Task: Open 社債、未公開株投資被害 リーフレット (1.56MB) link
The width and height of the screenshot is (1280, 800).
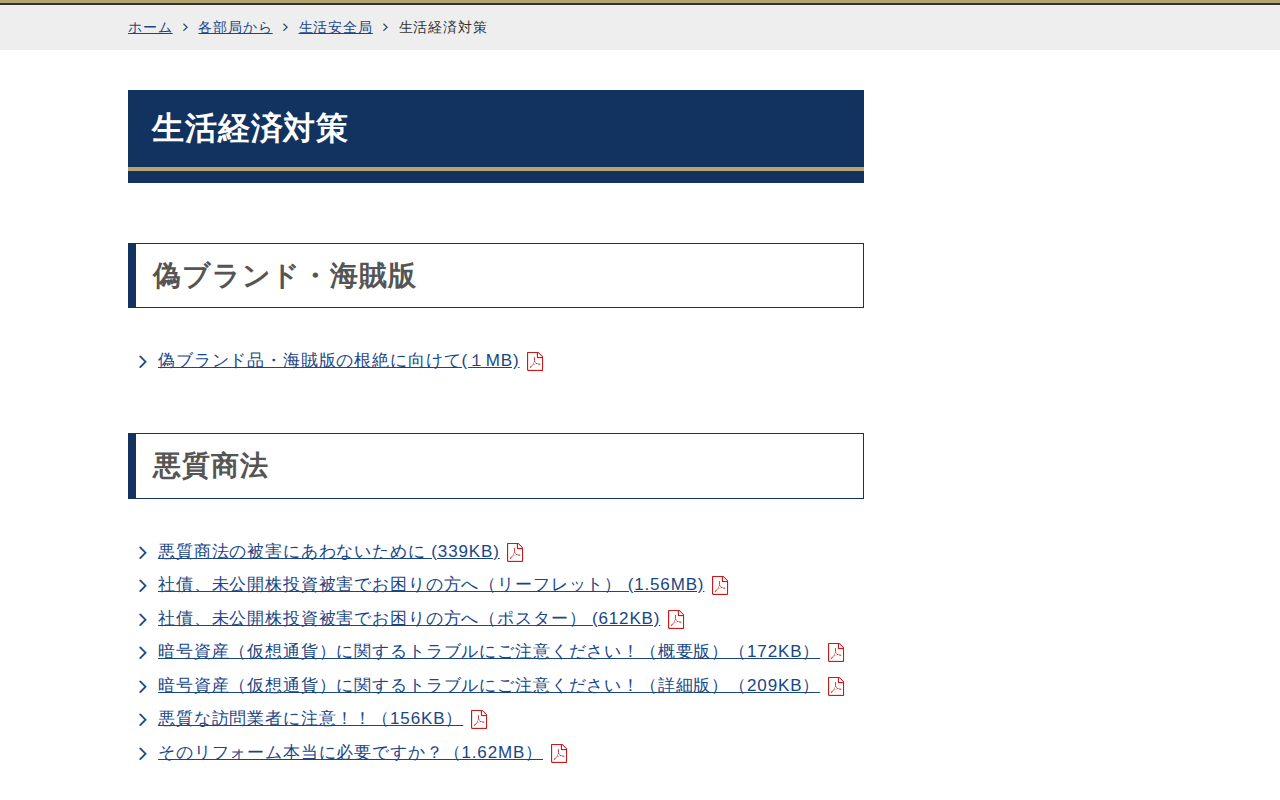Action: point(431,585)
